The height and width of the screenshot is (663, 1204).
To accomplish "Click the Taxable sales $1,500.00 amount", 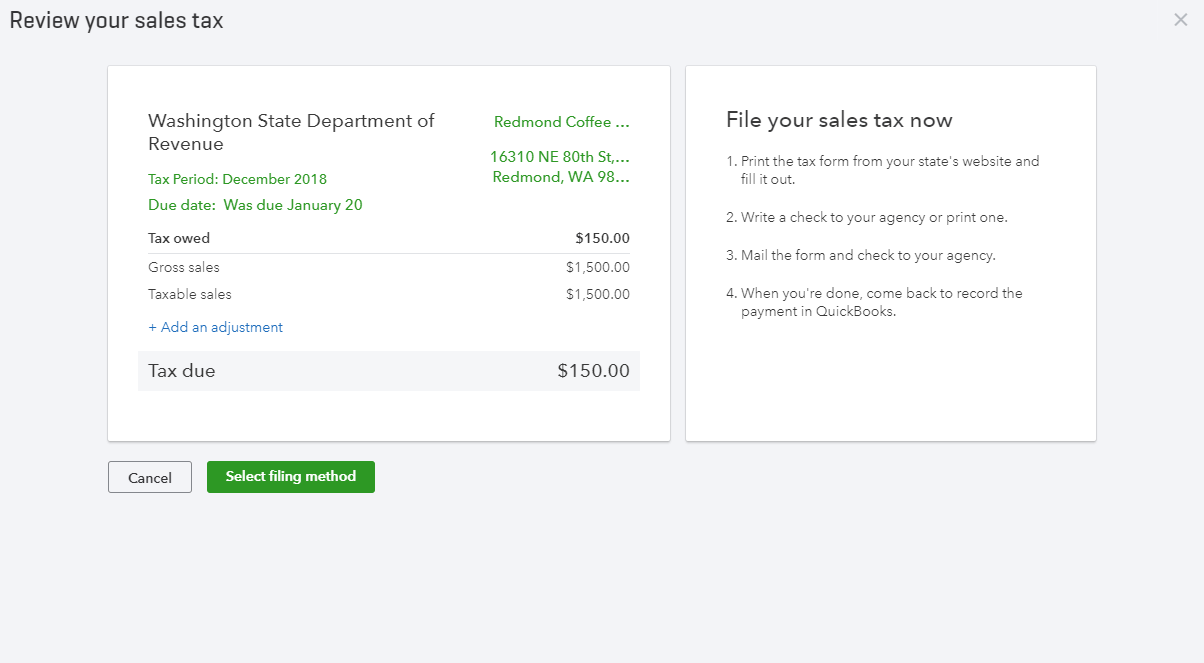I will 597,294.
